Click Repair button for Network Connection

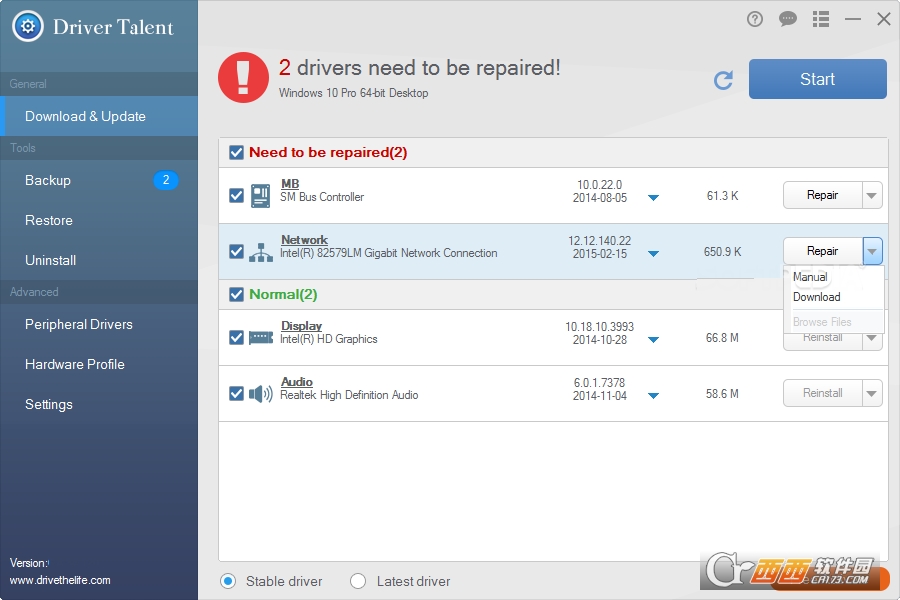click(823, 251)
